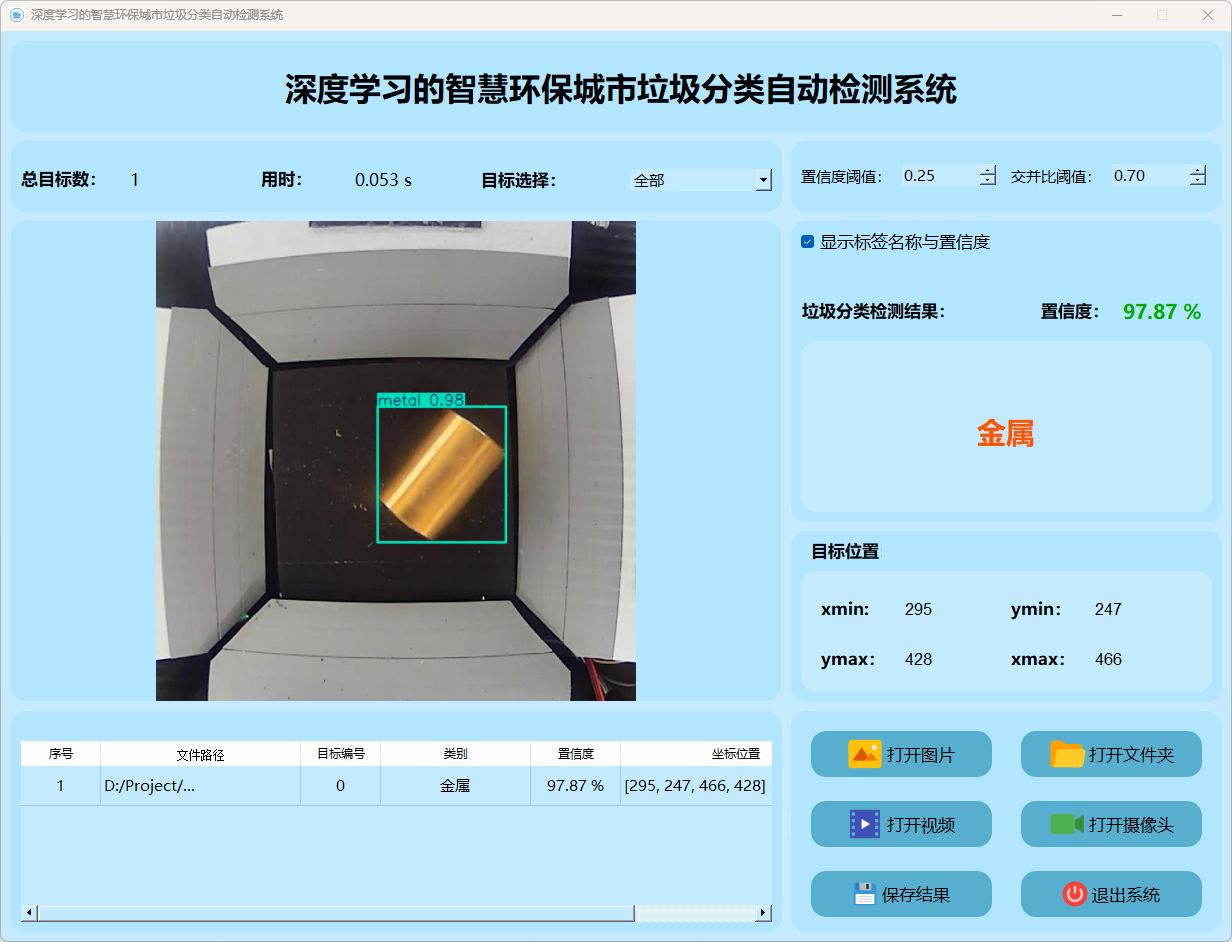This screenshot has height=942, width=1232.
Task: Click the picture icon on 打开图片
Action: click(x=864, y=754)
